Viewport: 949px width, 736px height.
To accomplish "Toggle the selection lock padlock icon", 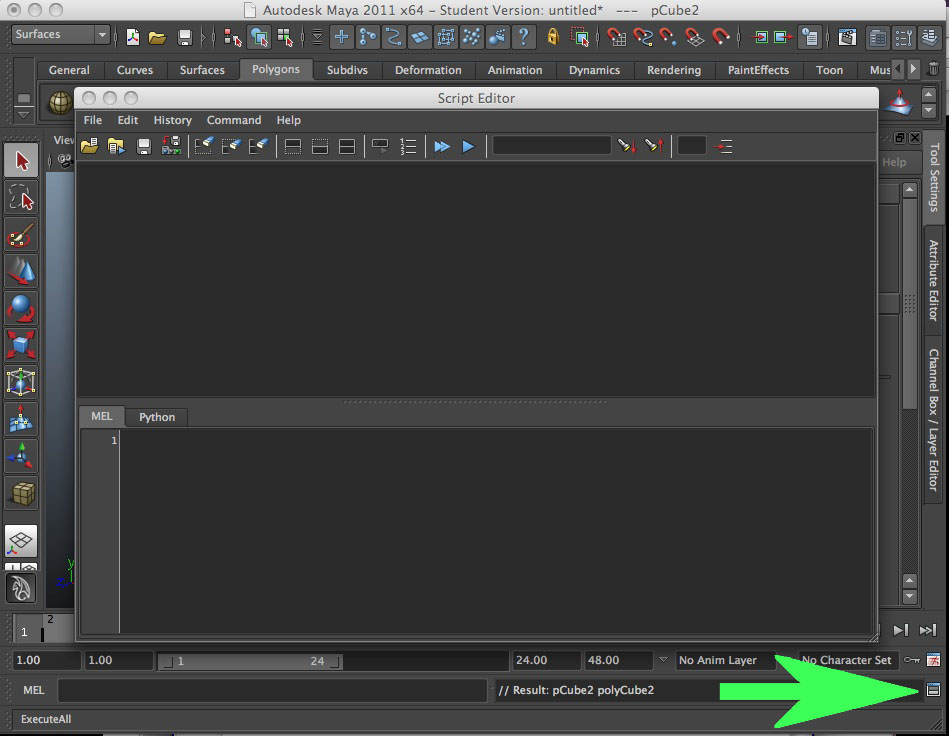I will [x=553, y=37].
